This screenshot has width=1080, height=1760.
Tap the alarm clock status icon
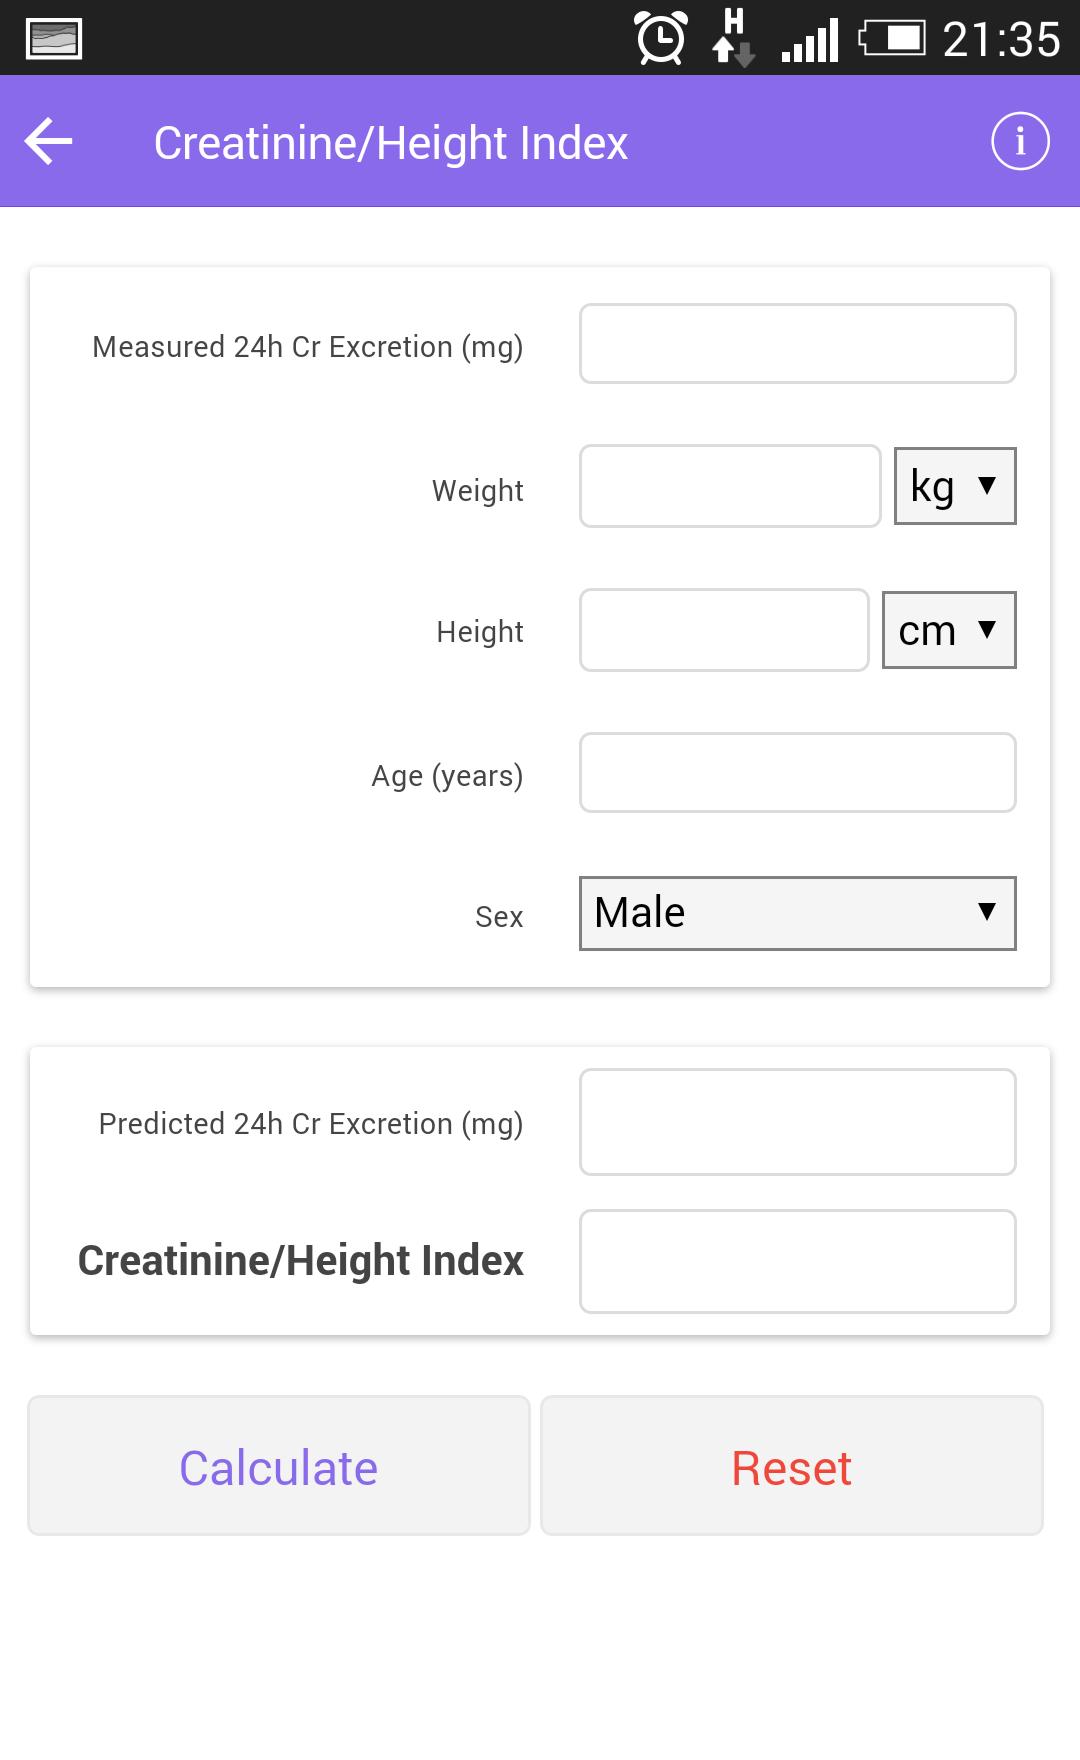(x=661, y=39)
